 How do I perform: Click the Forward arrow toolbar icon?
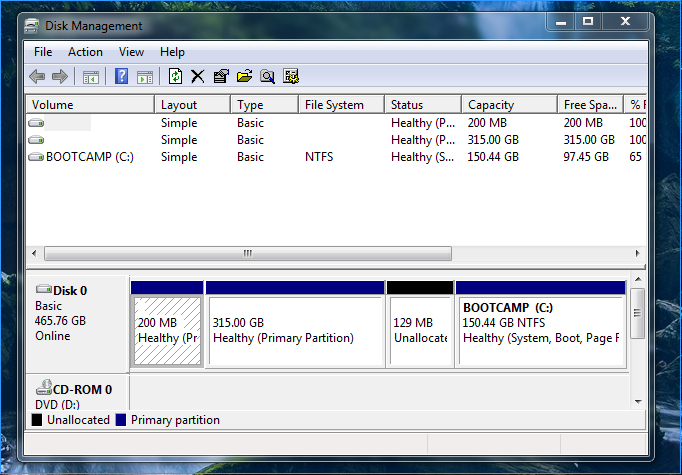pyautogui.click(x=60, y=77)
